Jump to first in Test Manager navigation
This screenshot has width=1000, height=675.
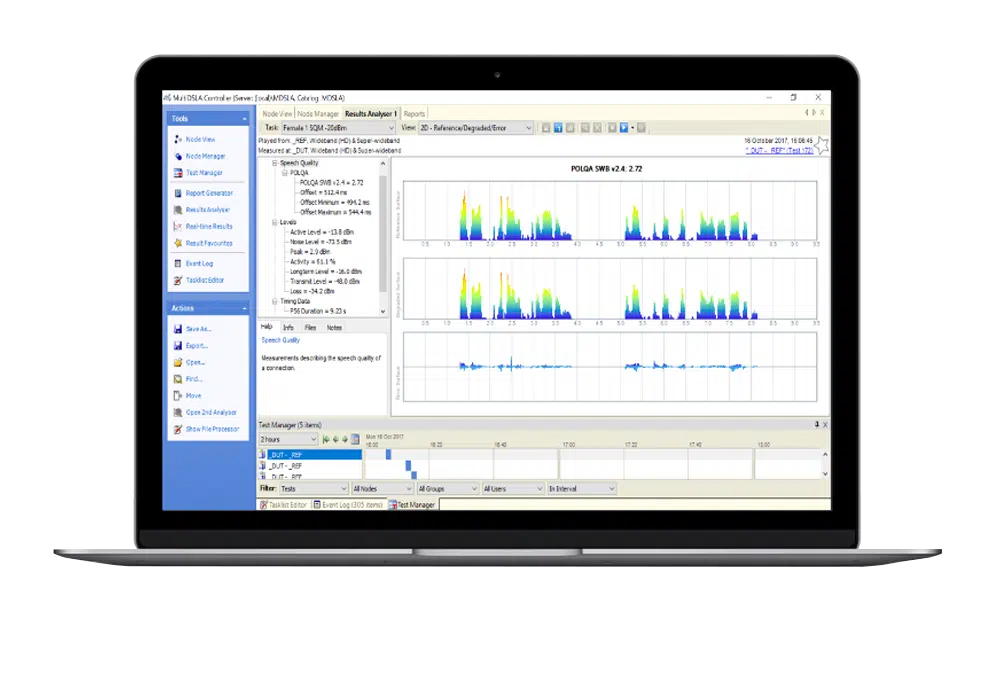pyautogui.click(x=326, y=439)
